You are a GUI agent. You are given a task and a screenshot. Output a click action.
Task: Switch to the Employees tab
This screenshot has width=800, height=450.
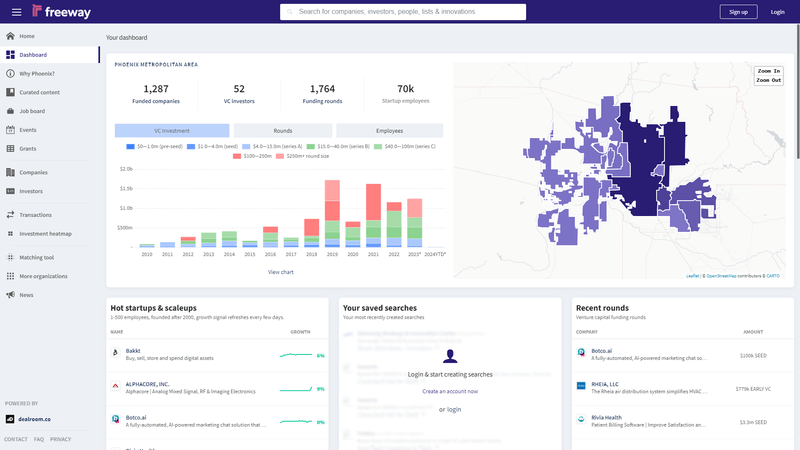389,131
